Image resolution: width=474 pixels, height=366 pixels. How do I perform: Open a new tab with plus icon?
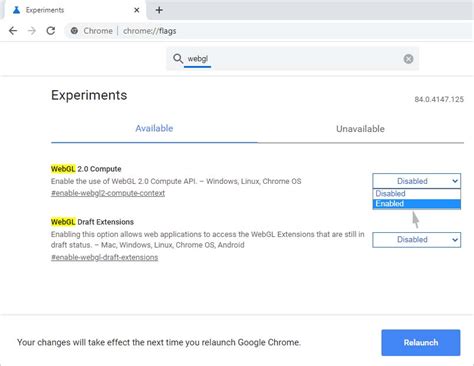pos(159,10)
